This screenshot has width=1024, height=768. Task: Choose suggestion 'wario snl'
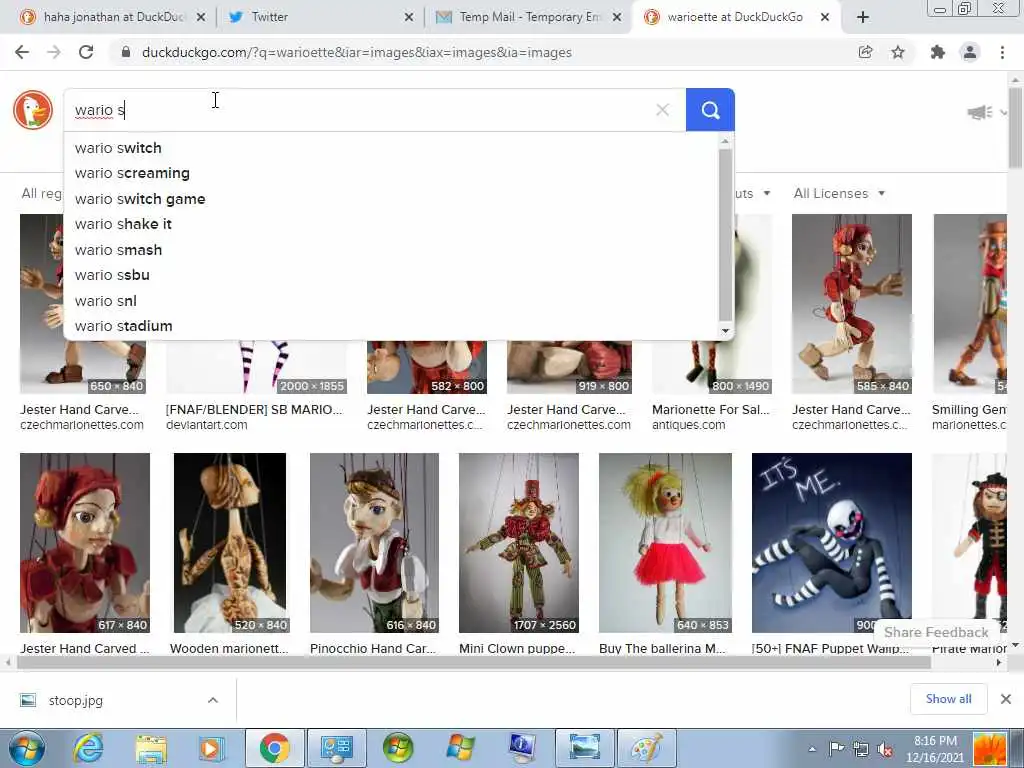click(x=392, y=301)
